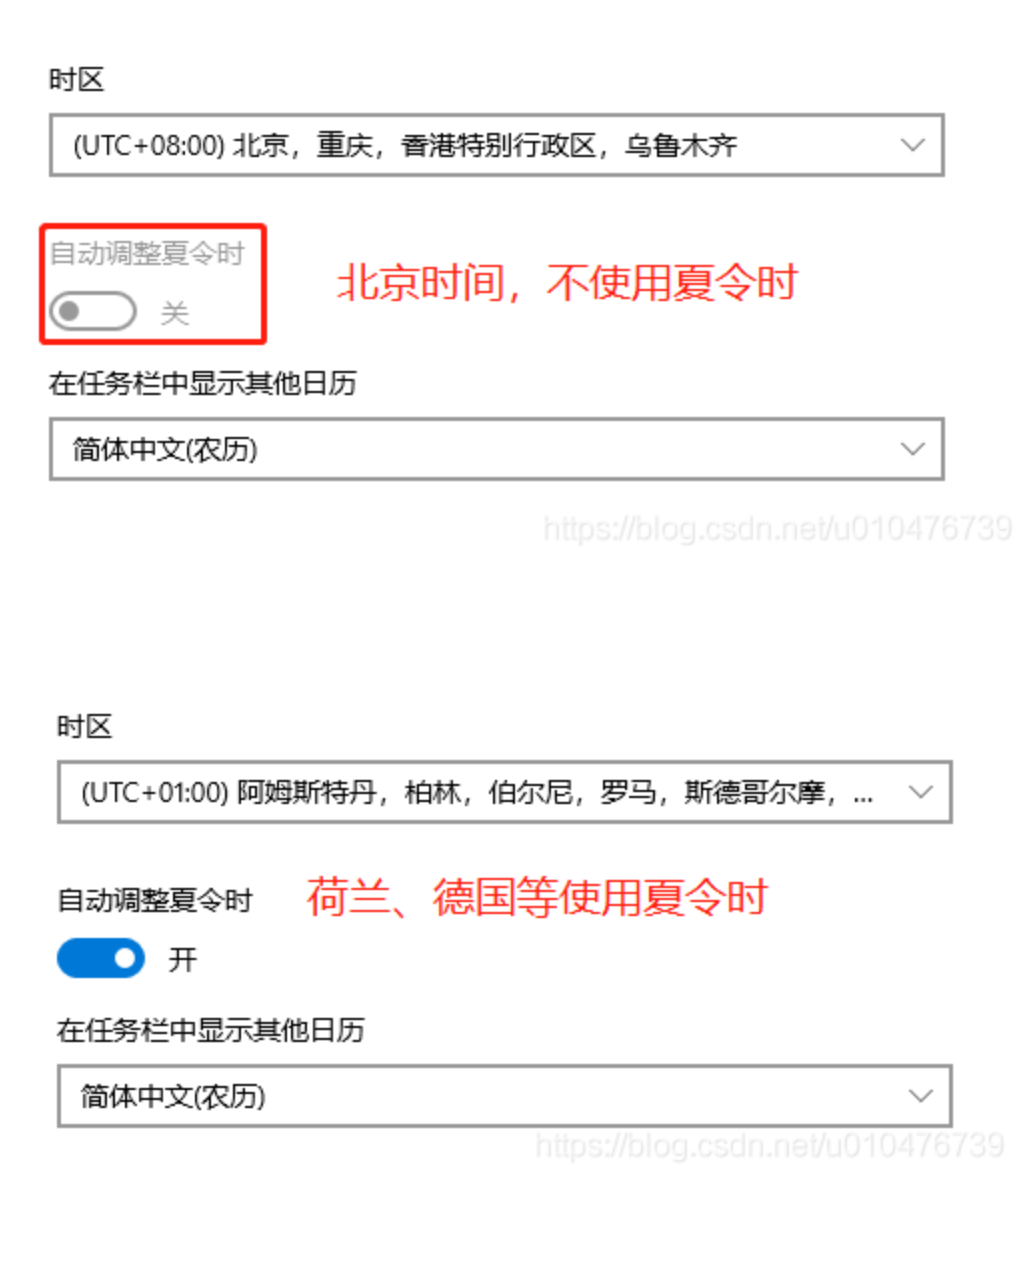Toggle the greyed-out 自动调整夏令时 switch marked 关
This screenshot has height=1261, width=1032.
(x=93, y=311)
